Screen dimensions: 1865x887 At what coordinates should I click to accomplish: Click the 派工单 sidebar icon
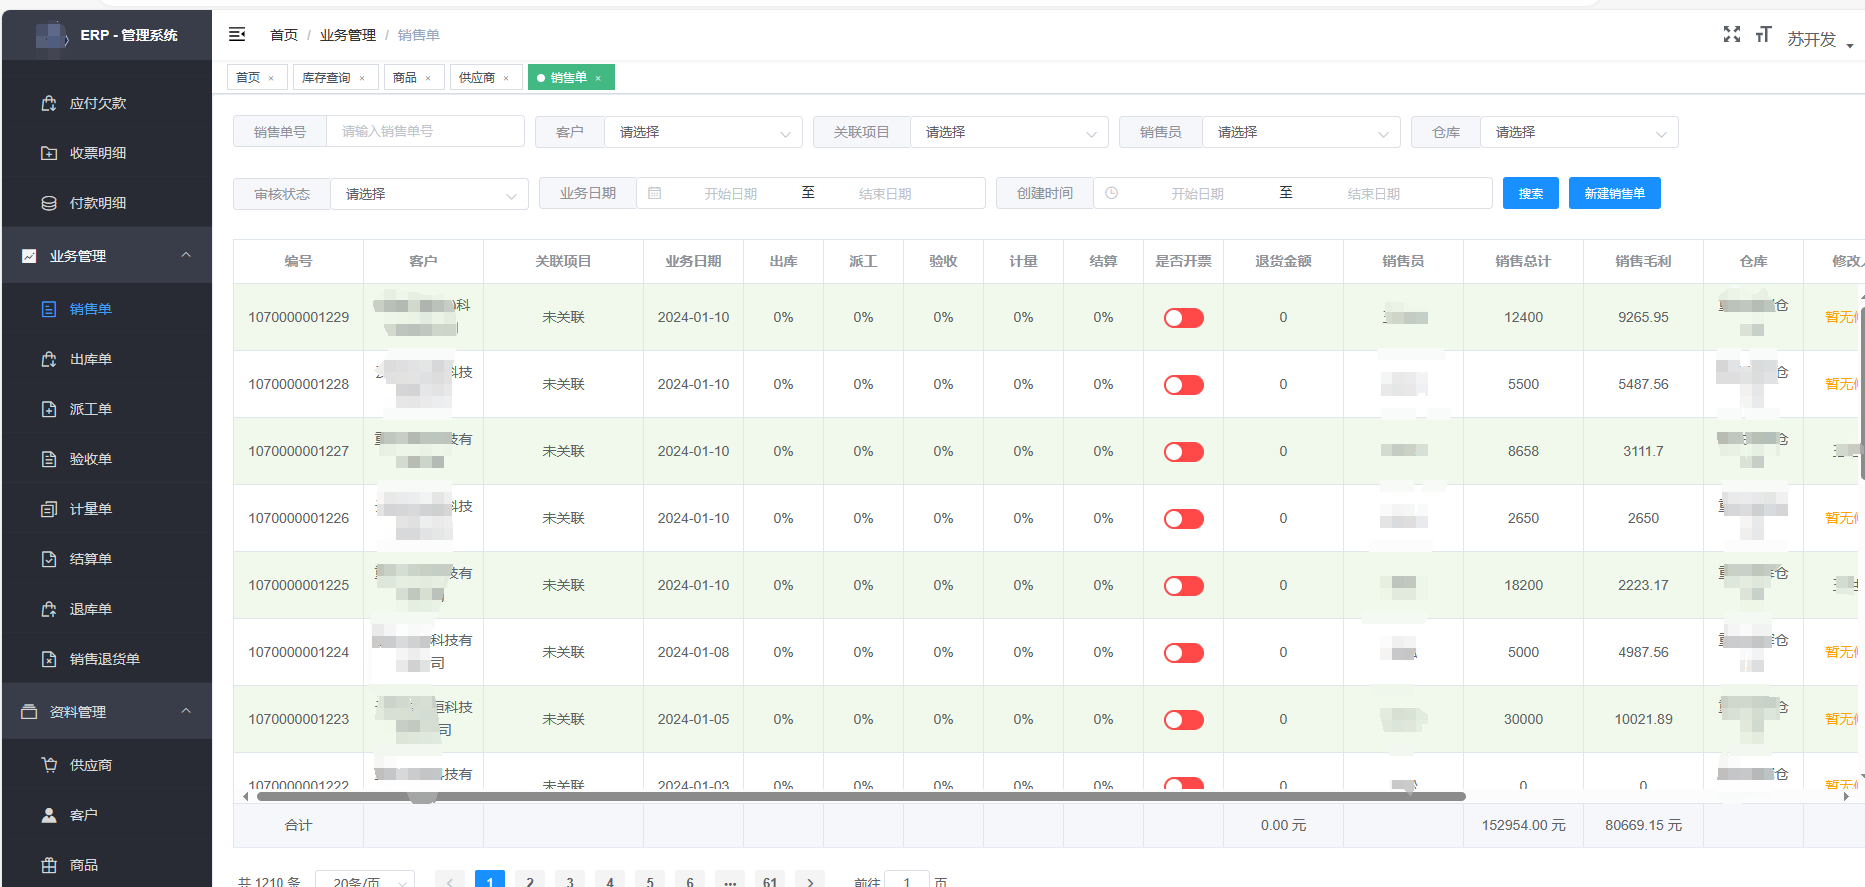[49, 409]
